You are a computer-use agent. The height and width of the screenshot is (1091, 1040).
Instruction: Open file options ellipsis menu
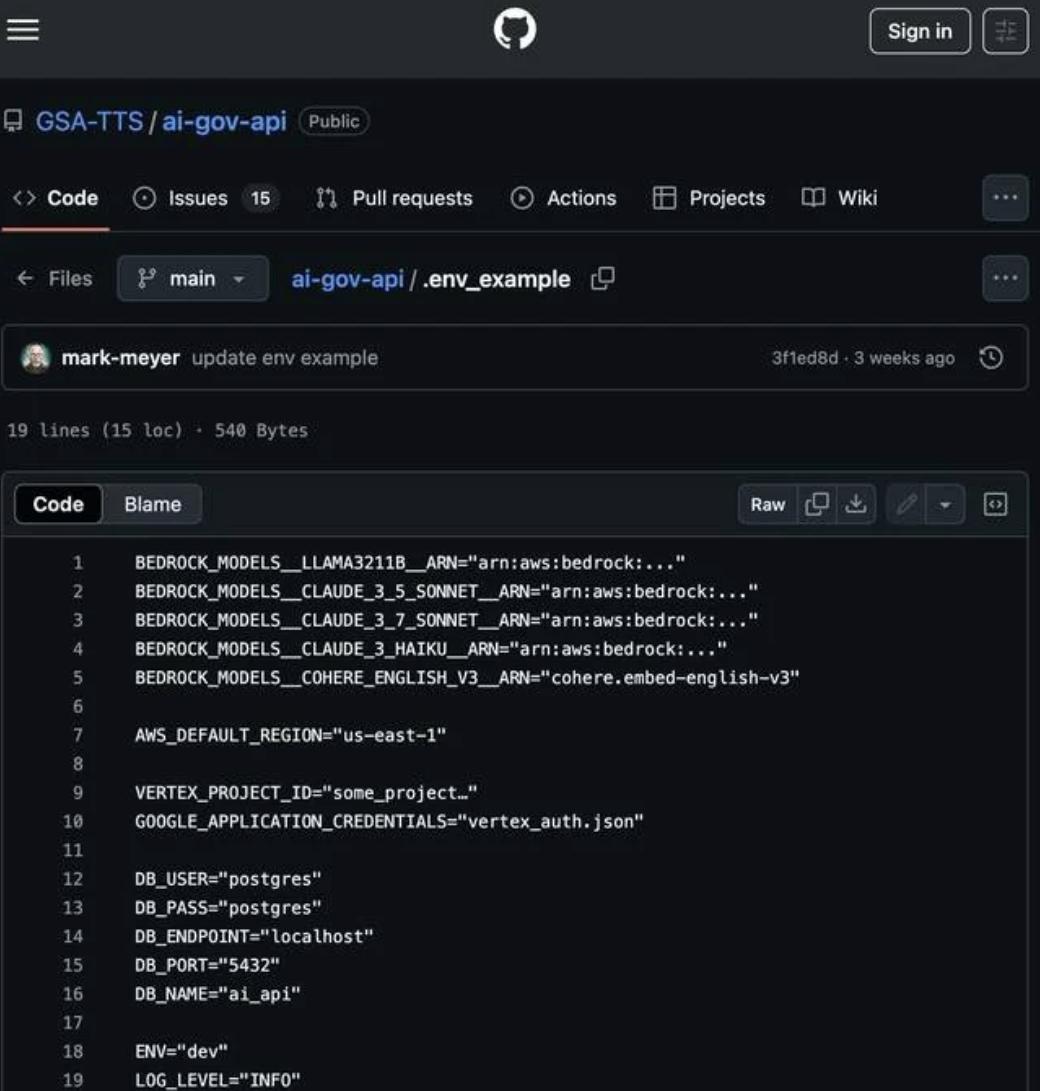coord(1005,278)
